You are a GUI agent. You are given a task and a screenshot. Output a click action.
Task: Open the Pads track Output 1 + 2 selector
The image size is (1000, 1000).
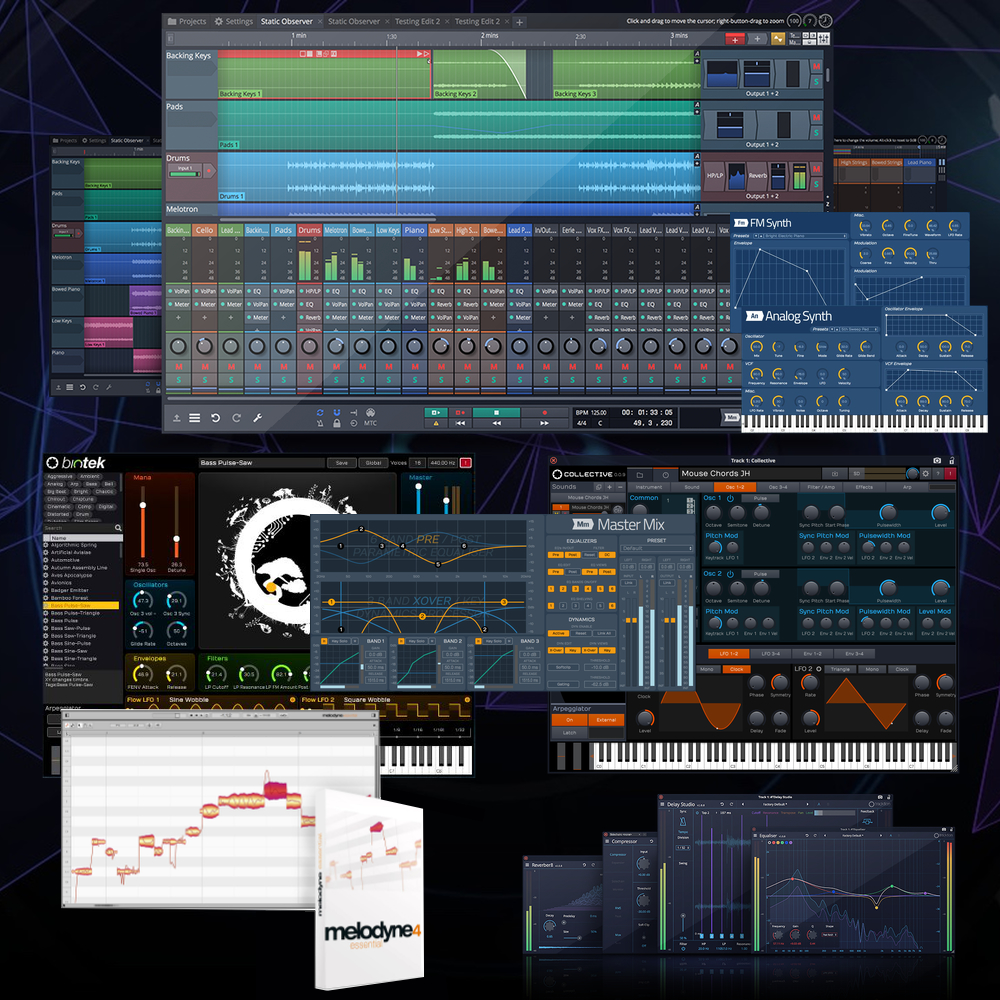click(762, 145)
